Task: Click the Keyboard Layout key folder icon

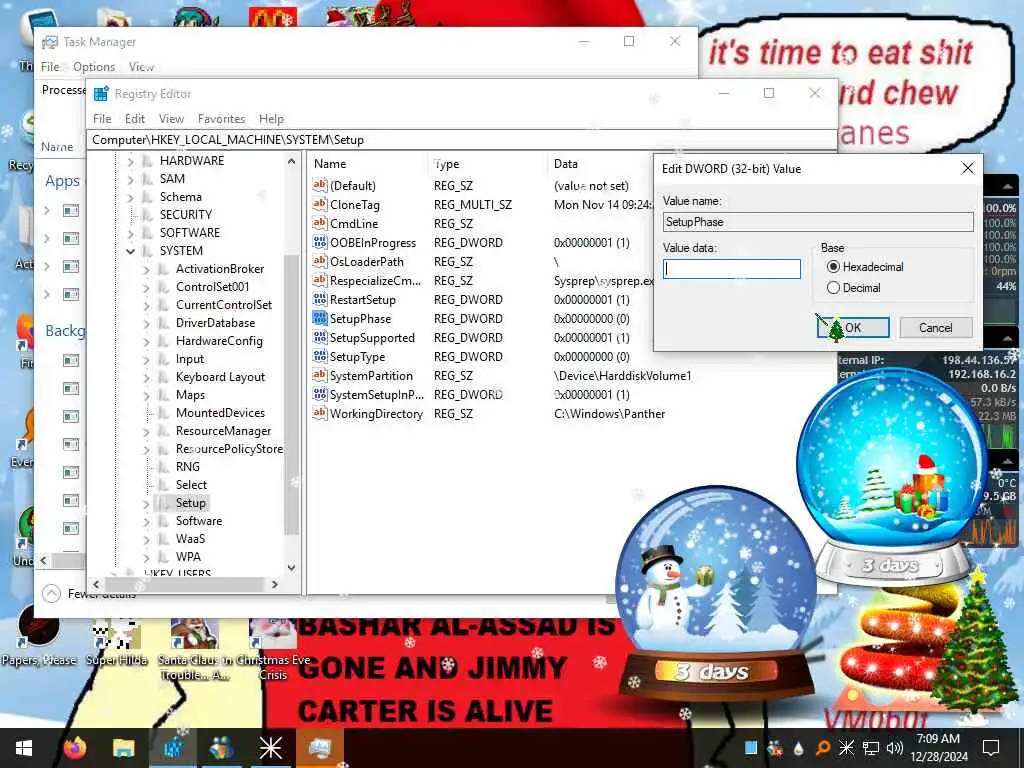Action: (x=164, y=377)
